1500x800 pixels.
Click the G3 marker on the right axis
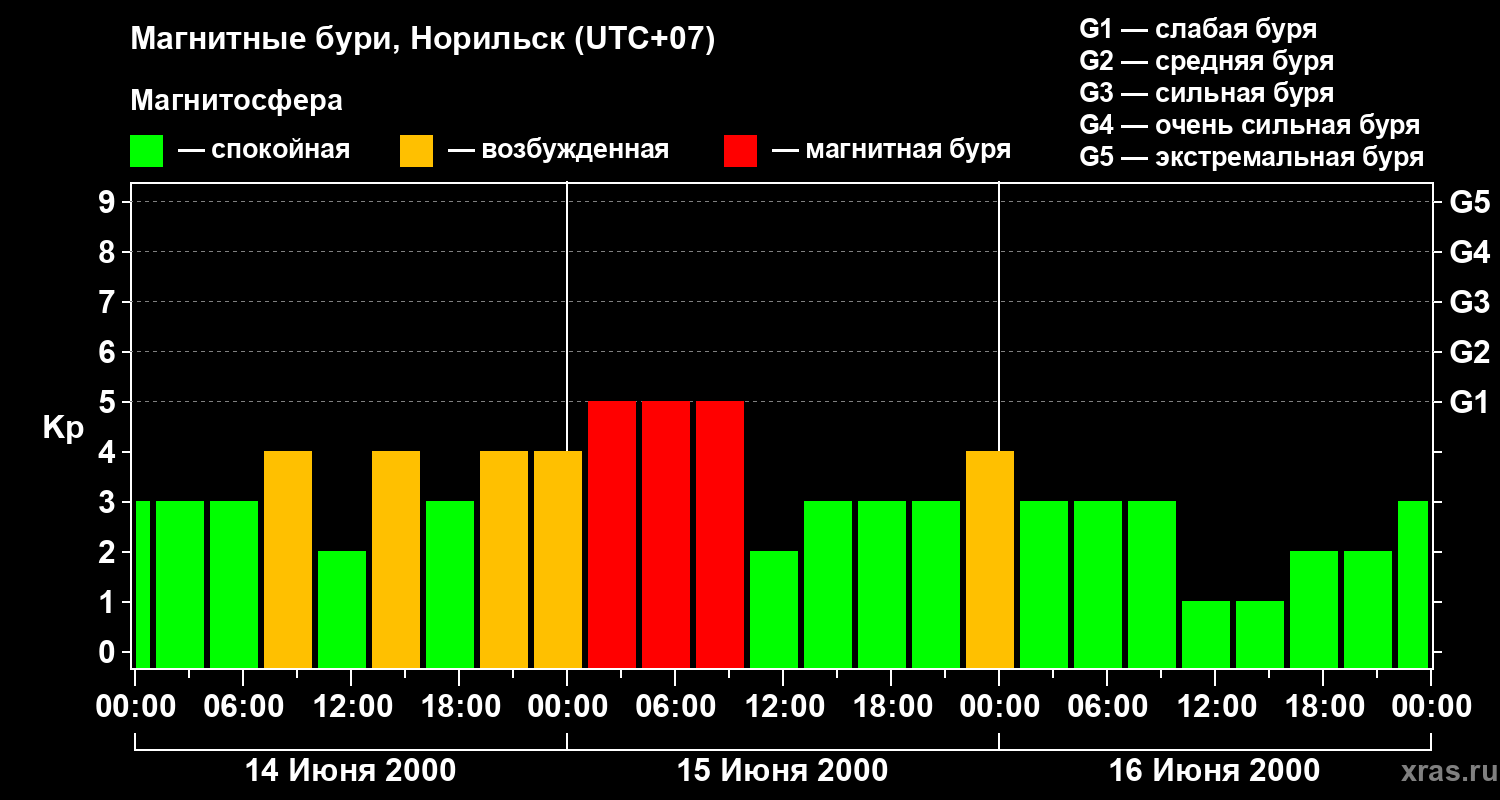pyautogui.click(x=1470, y=302)
